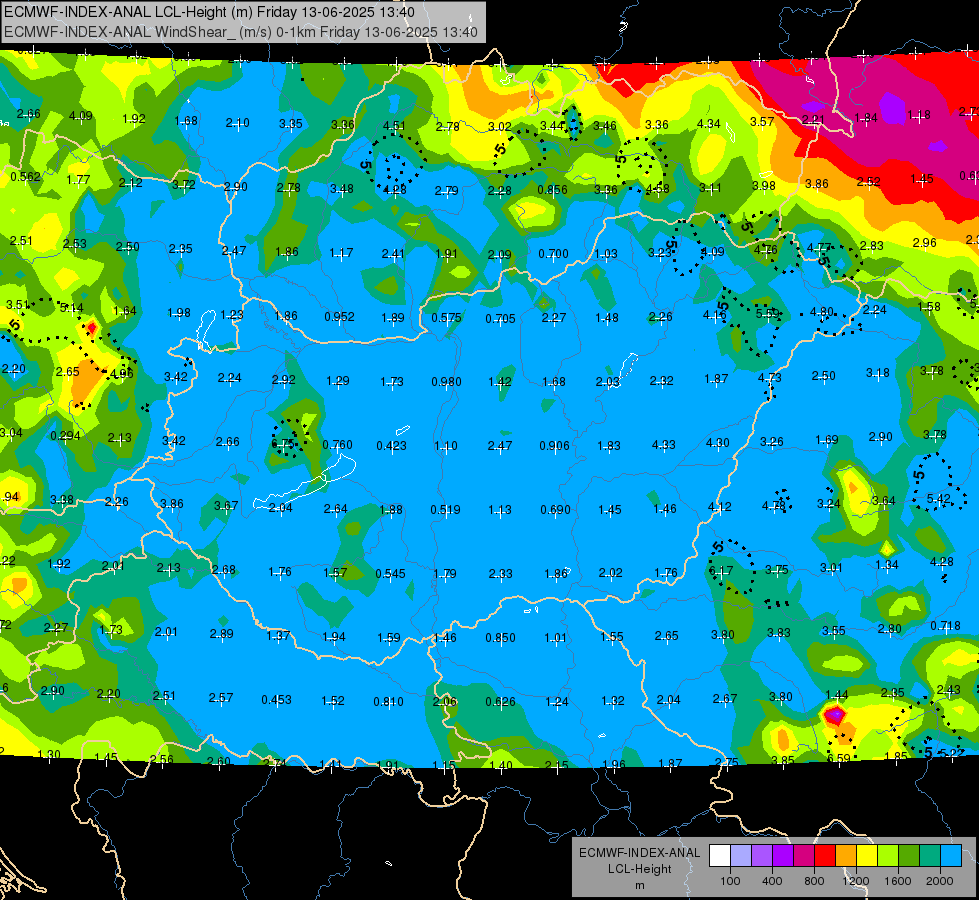
Task: Click the legend title ECMWF-INDEX-ANAL
Action: [639, 853]
